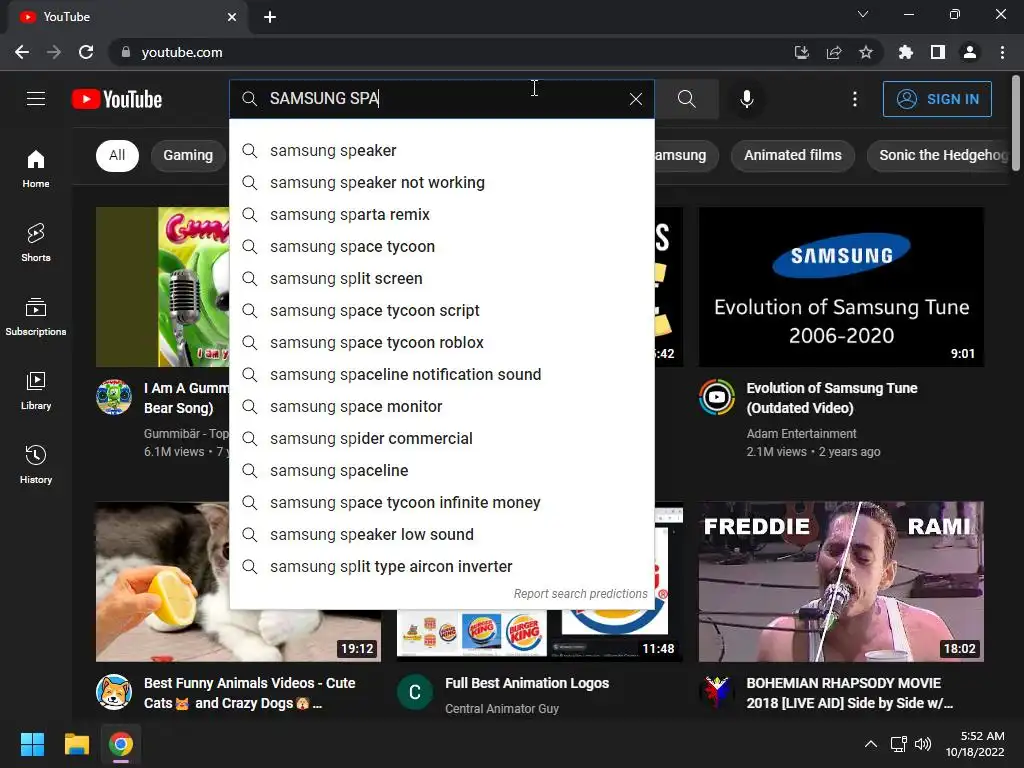Click the YouTube logo
Viewport: 1024px width, 768px height.
point(117,99)
